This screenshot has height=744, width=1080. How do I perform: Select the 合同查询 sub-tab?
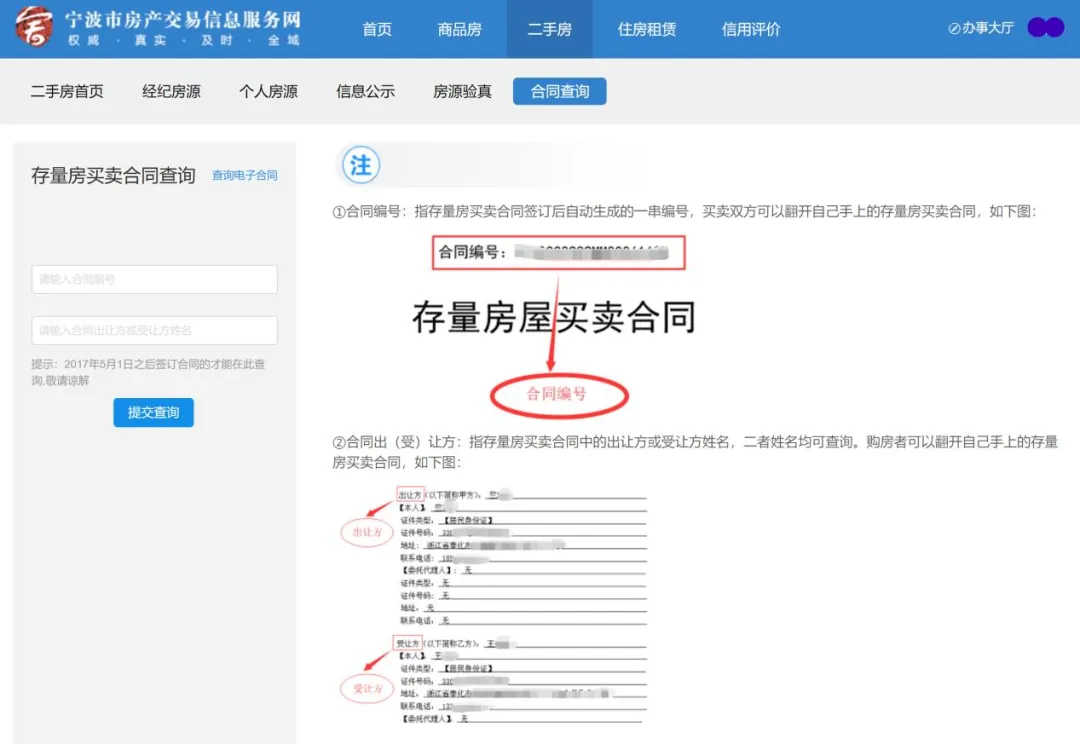click(x=559, y=91)
